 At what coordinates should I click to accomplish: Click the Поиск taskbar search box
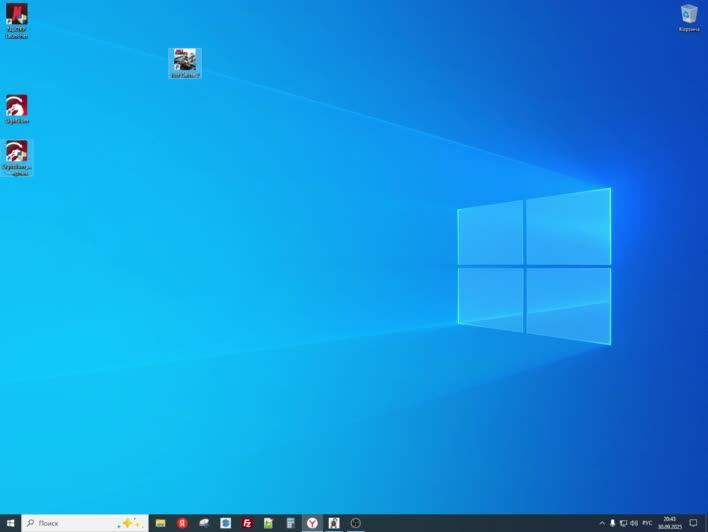pos(85,523)
